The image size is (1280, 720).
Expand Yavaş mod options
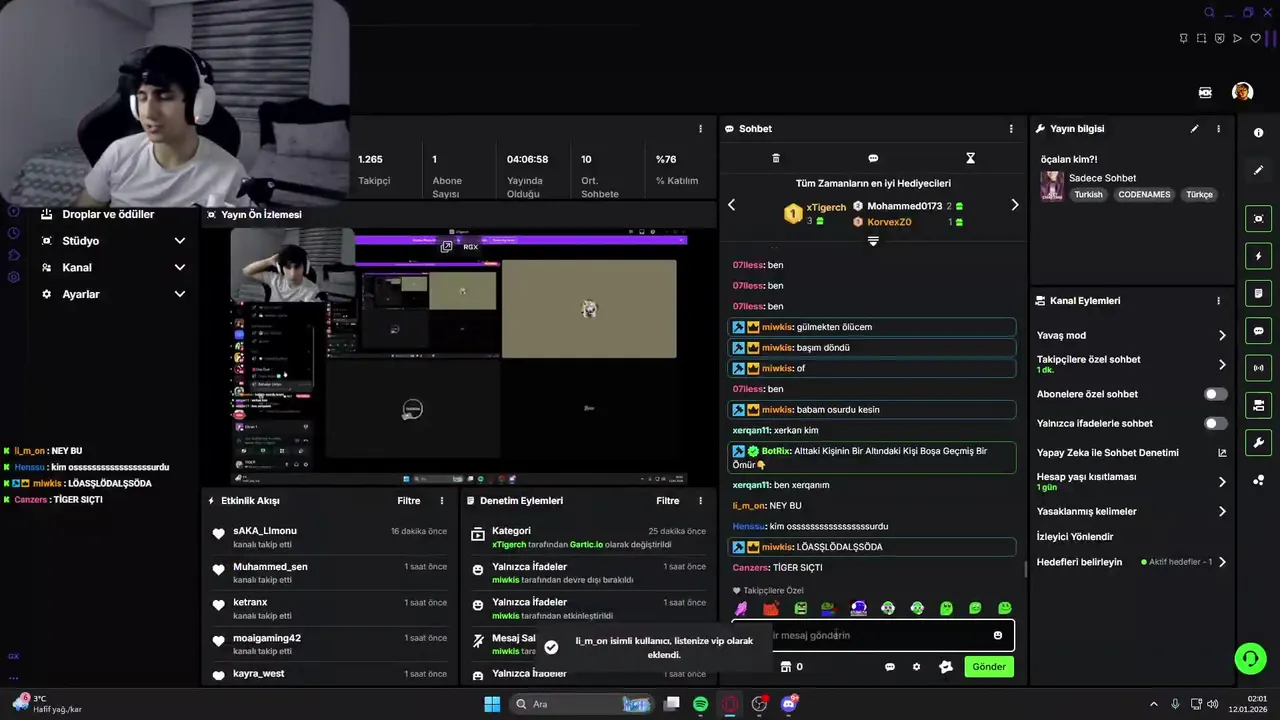[x=1222, y=336]
